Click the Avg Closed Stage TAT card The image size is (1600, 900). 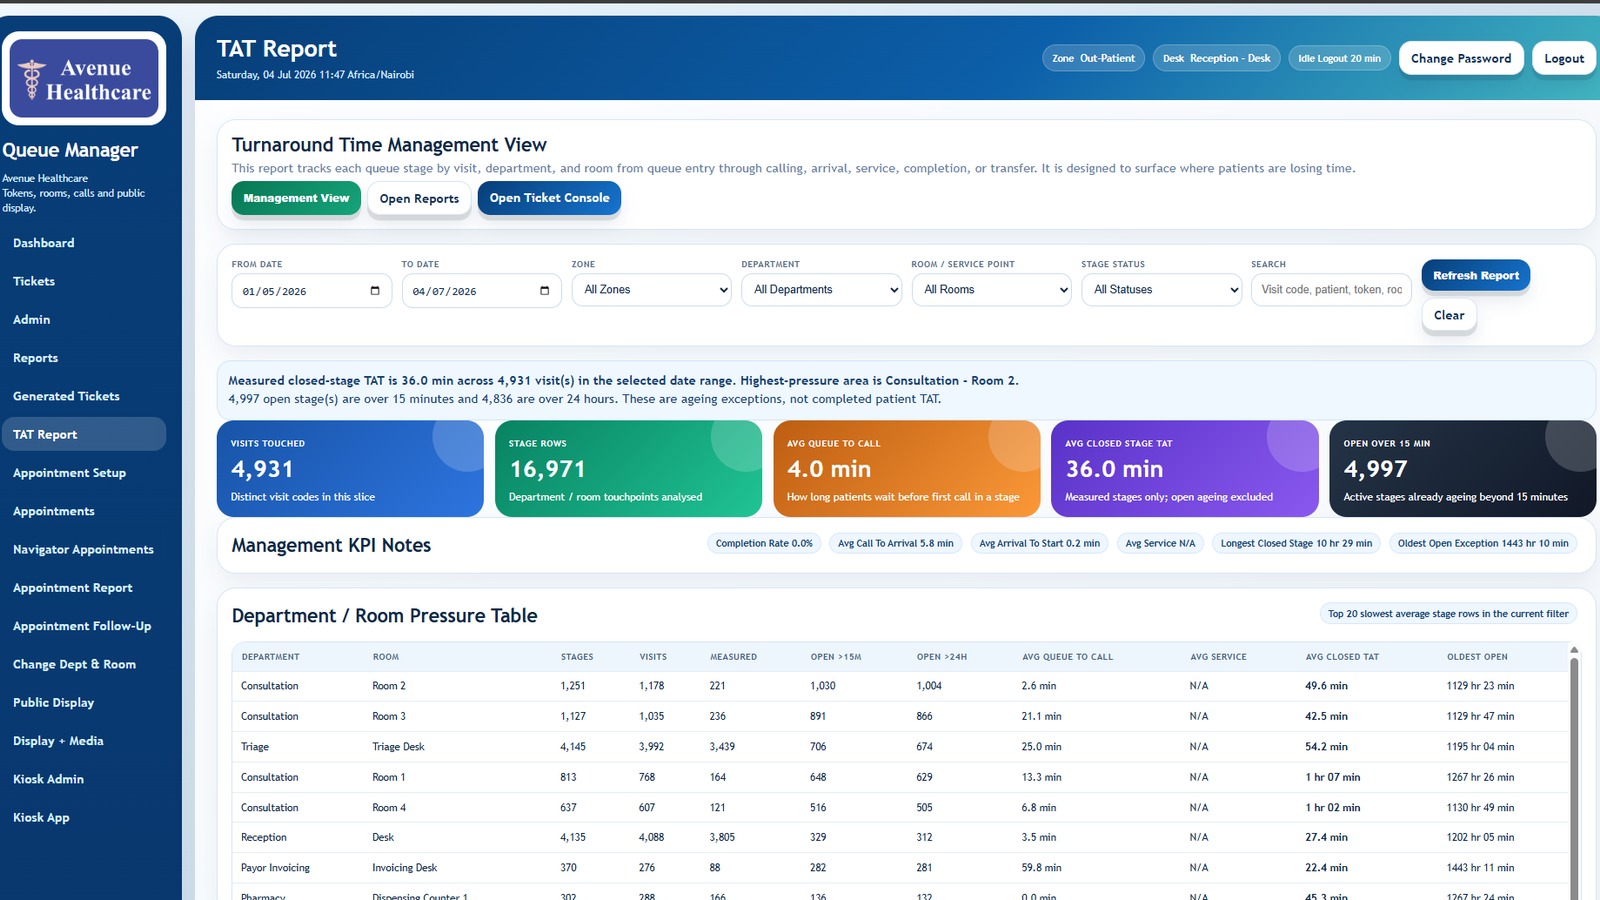pyautogui.click(x=1185, y=469)
